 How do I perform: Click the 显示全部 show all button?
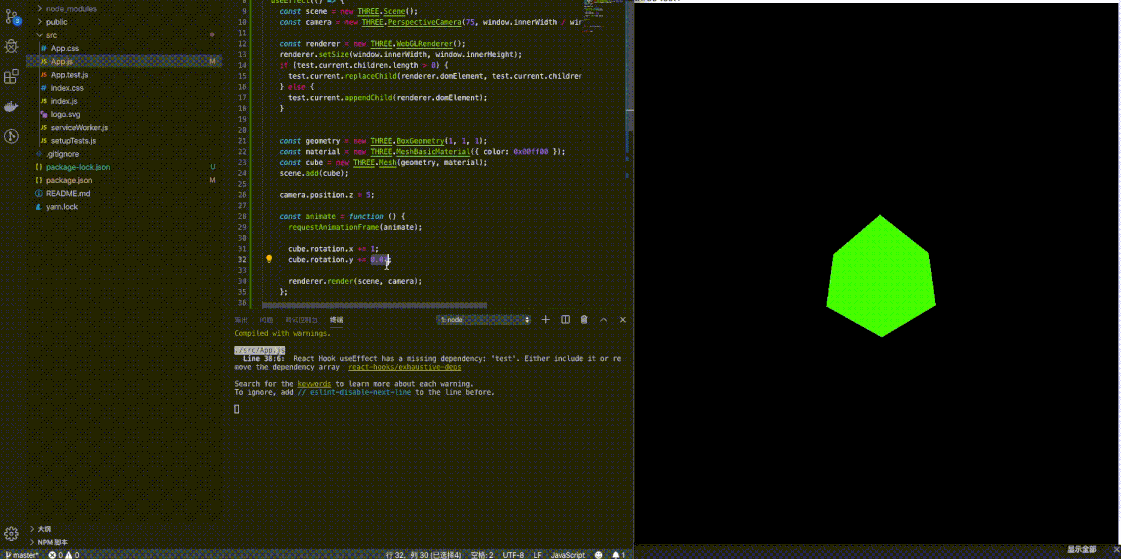click(x=1082, y=549)
